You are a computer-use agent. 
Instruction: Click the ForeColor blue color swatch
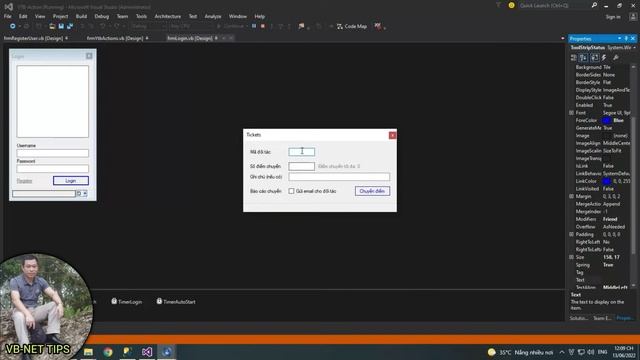point(607,120)
